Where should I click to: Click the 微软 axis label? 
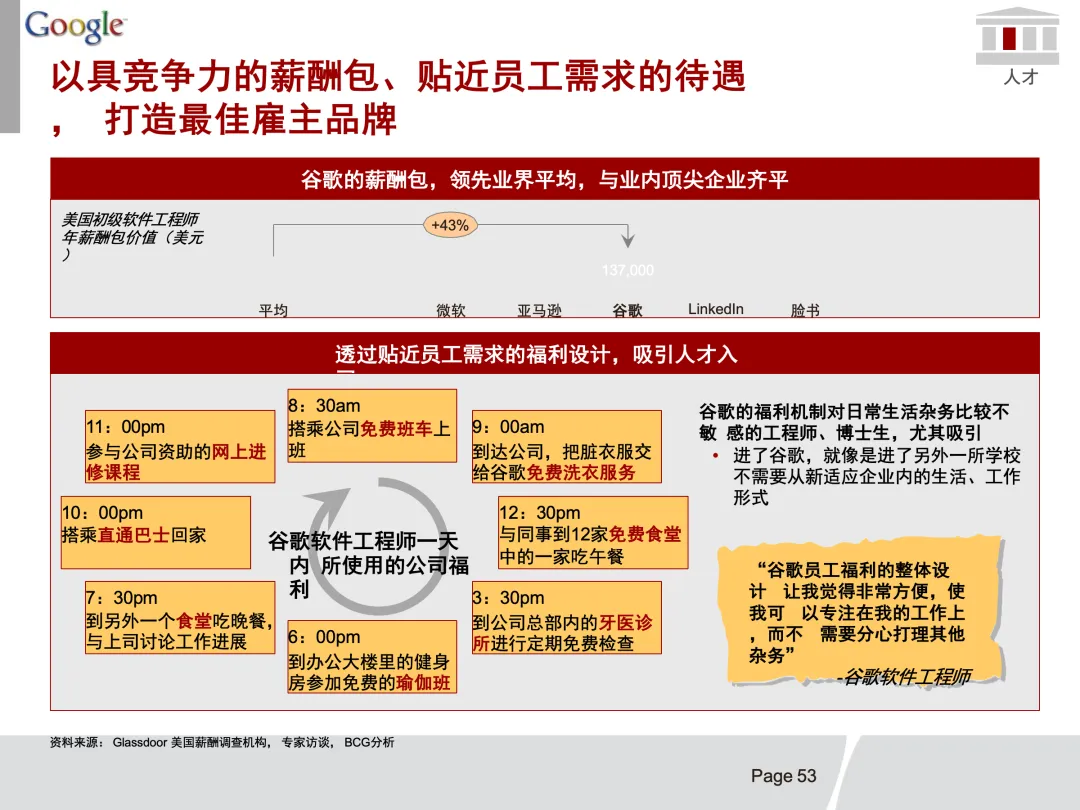(450, 311)
